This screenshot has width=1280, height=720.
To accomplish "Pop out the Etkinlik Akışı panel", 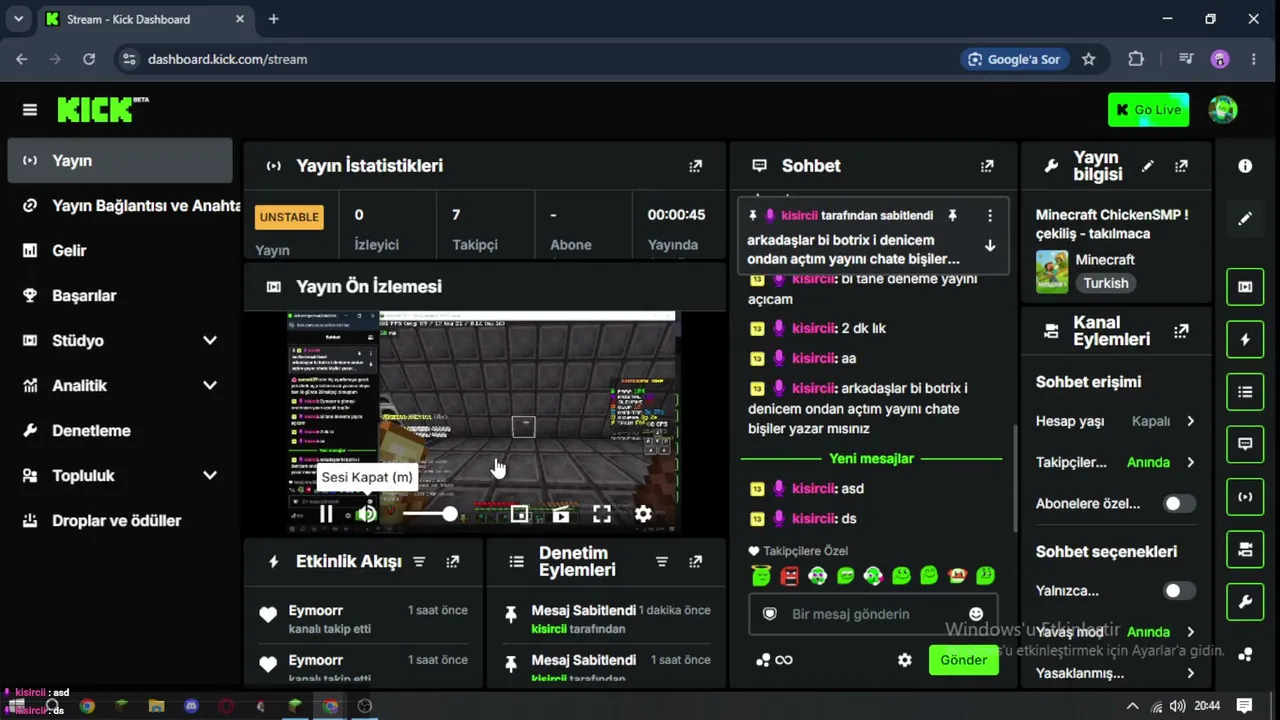I will click(453, 562).
